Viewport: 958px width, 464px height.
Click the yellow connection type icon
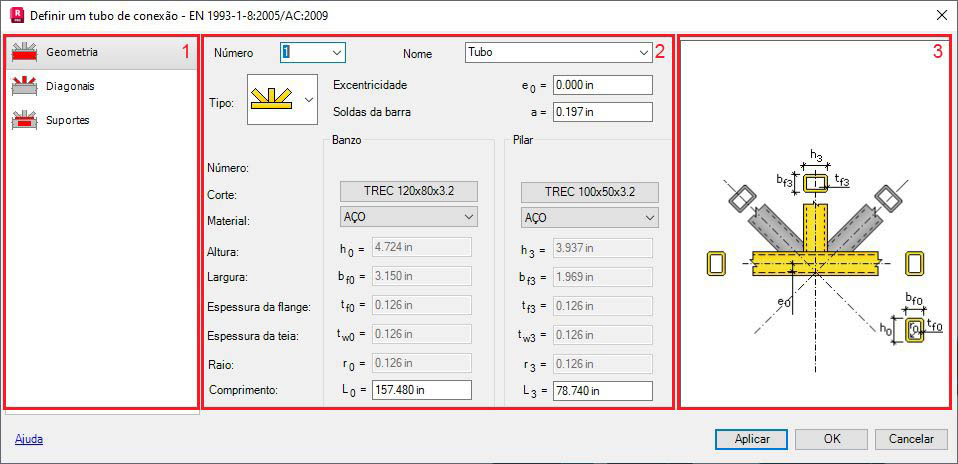[272, 99]
